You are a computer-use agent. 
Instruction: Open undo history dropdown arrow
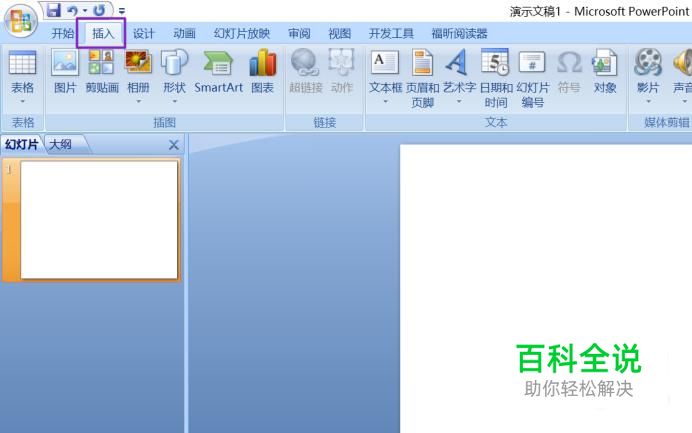[85, 11]
